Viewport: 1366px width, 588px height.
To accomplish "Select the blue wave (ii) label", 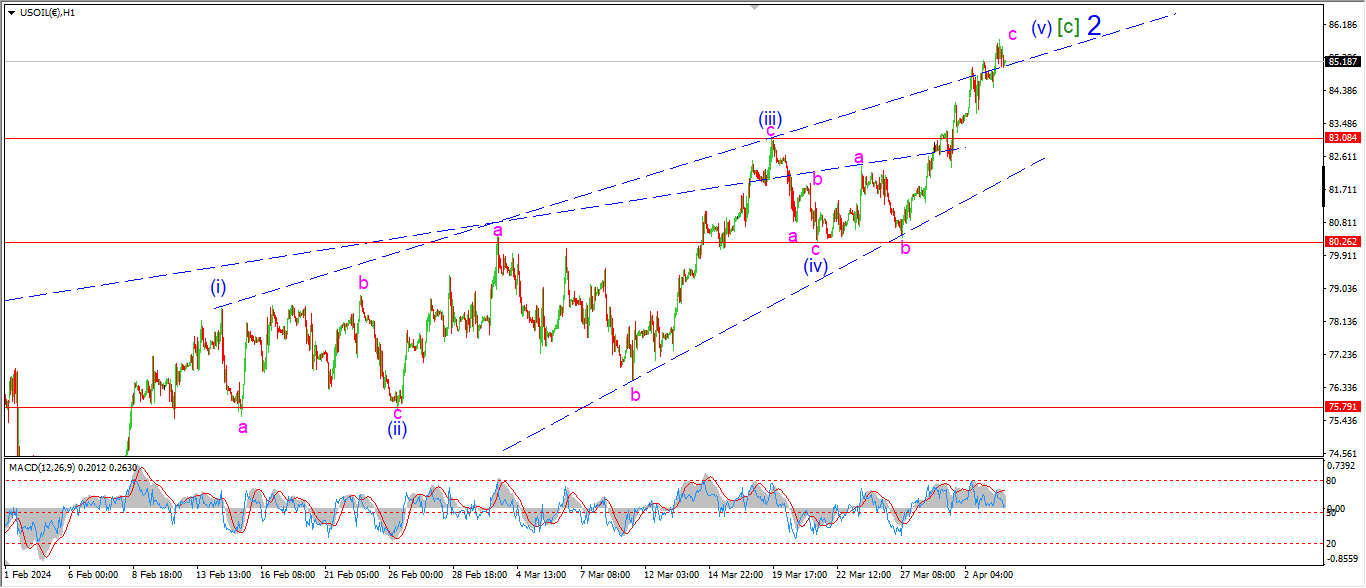I will pyautogui.click(x=397, y=429).
